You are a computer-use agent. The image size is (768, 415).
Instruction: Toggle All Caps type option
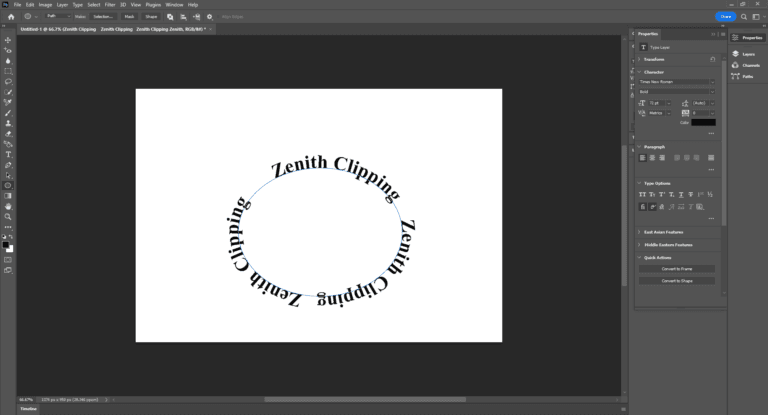(642, 195)
